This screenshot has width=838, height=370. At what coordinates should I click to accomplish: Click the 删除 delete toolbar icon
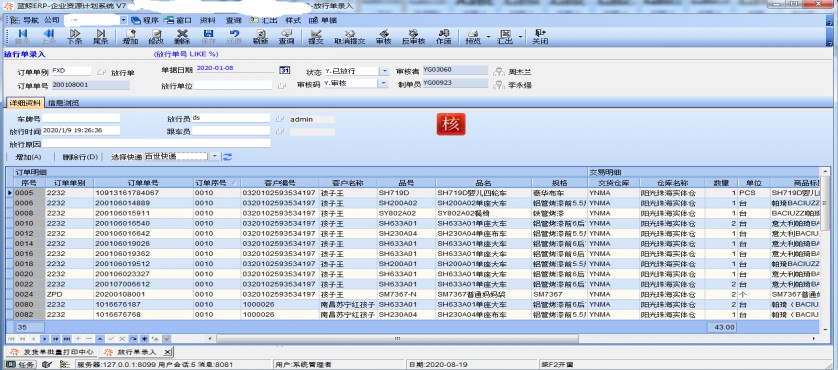182,36
